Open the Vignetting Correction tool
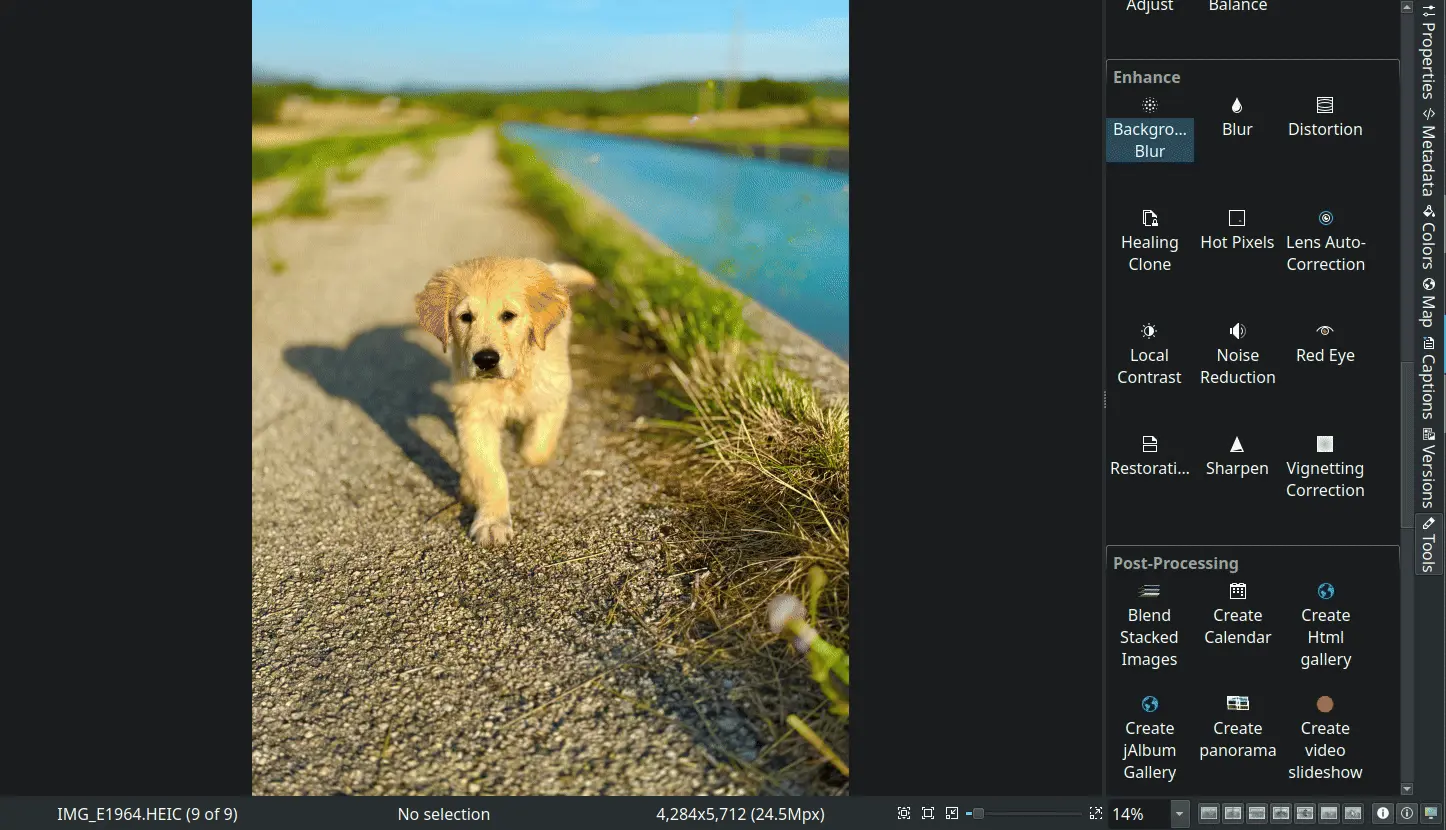1446x830 pixels. point(1325,467)
